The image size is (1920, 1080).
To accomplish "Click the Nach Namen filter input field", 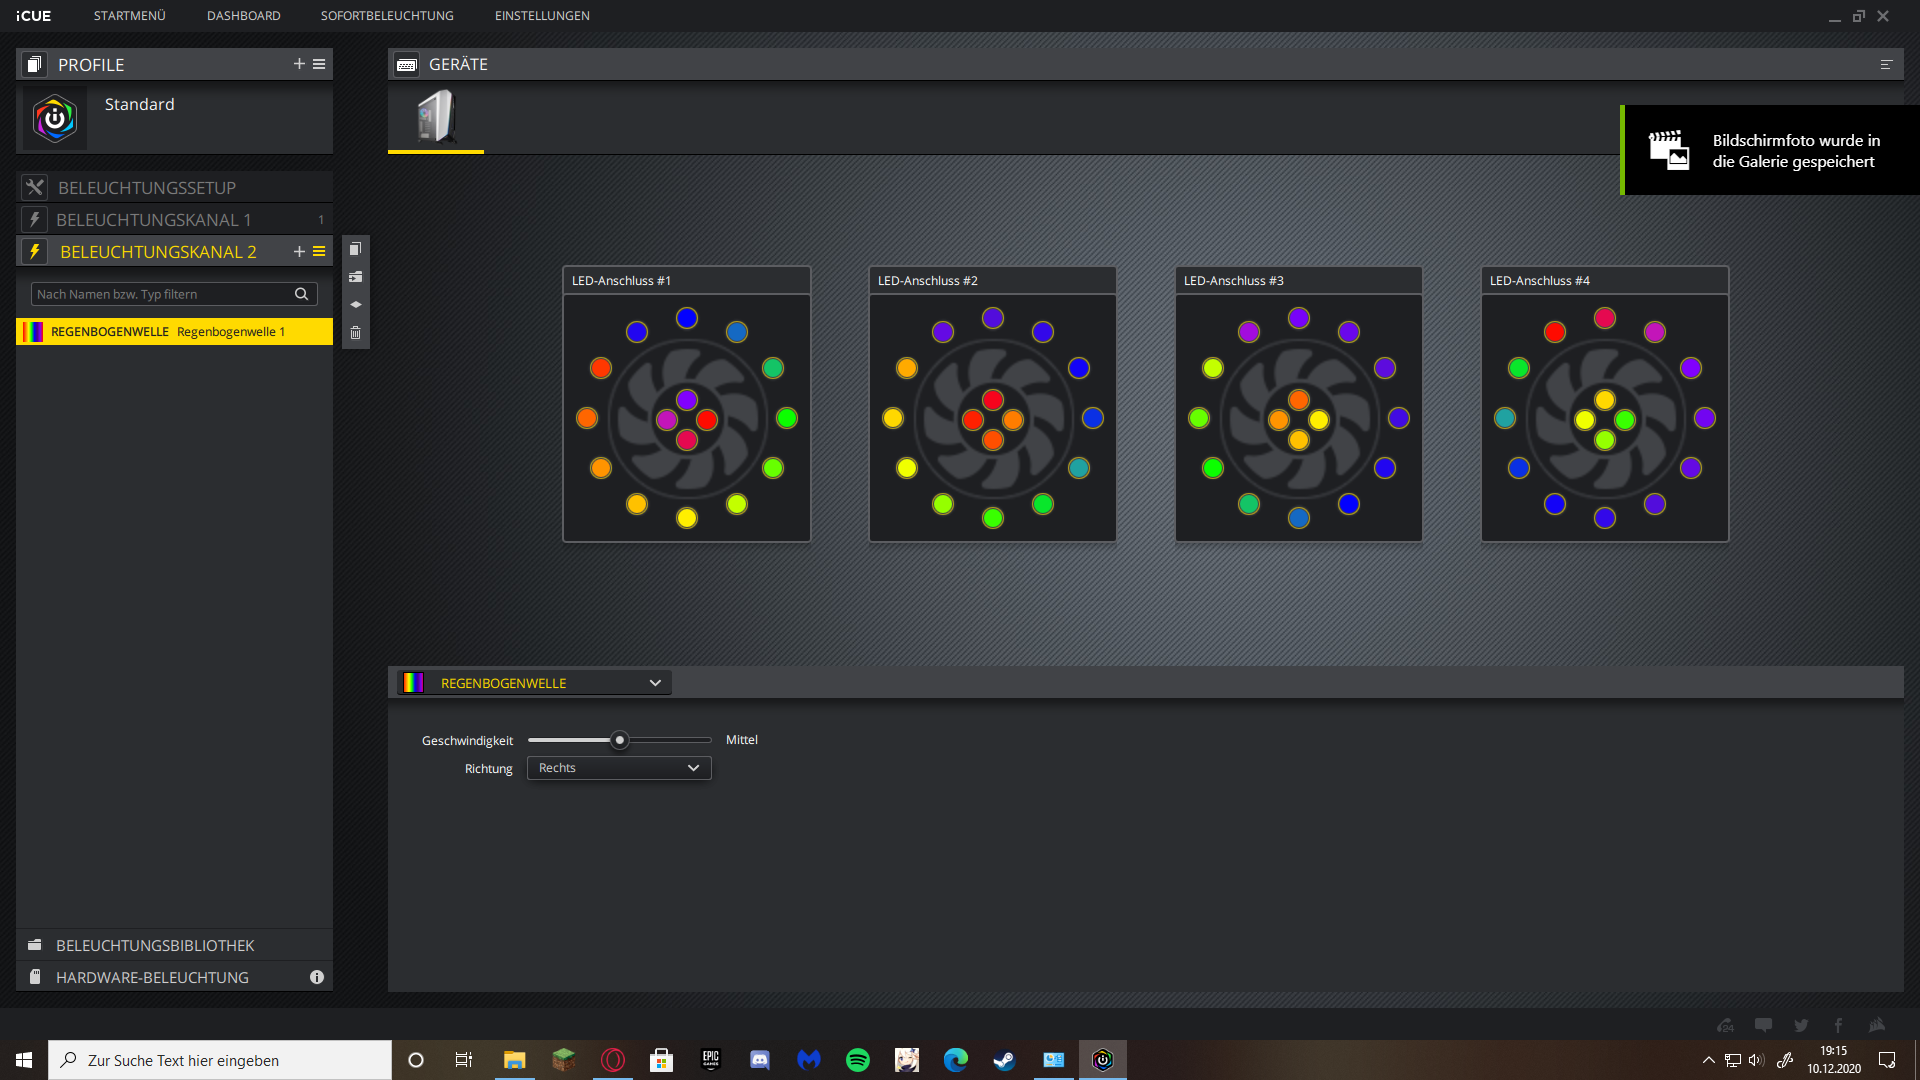I will 160,294.
